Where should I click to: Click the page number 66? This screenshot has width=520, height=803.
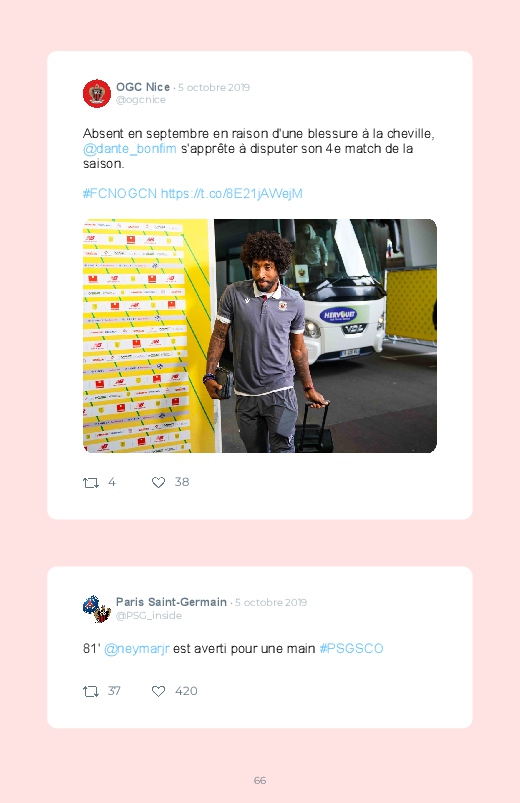pos(260,780)
